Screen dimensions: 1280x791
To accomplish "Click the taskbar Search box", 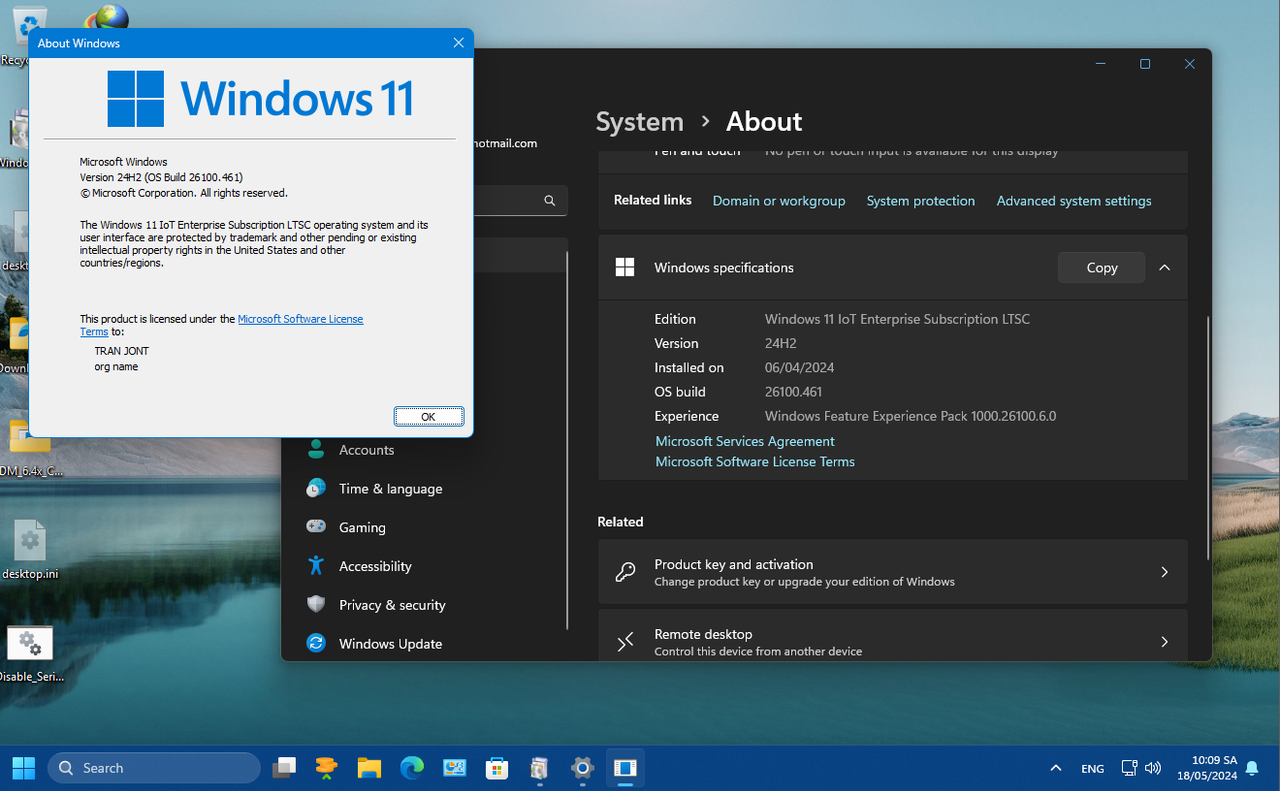I will point(154,768).
